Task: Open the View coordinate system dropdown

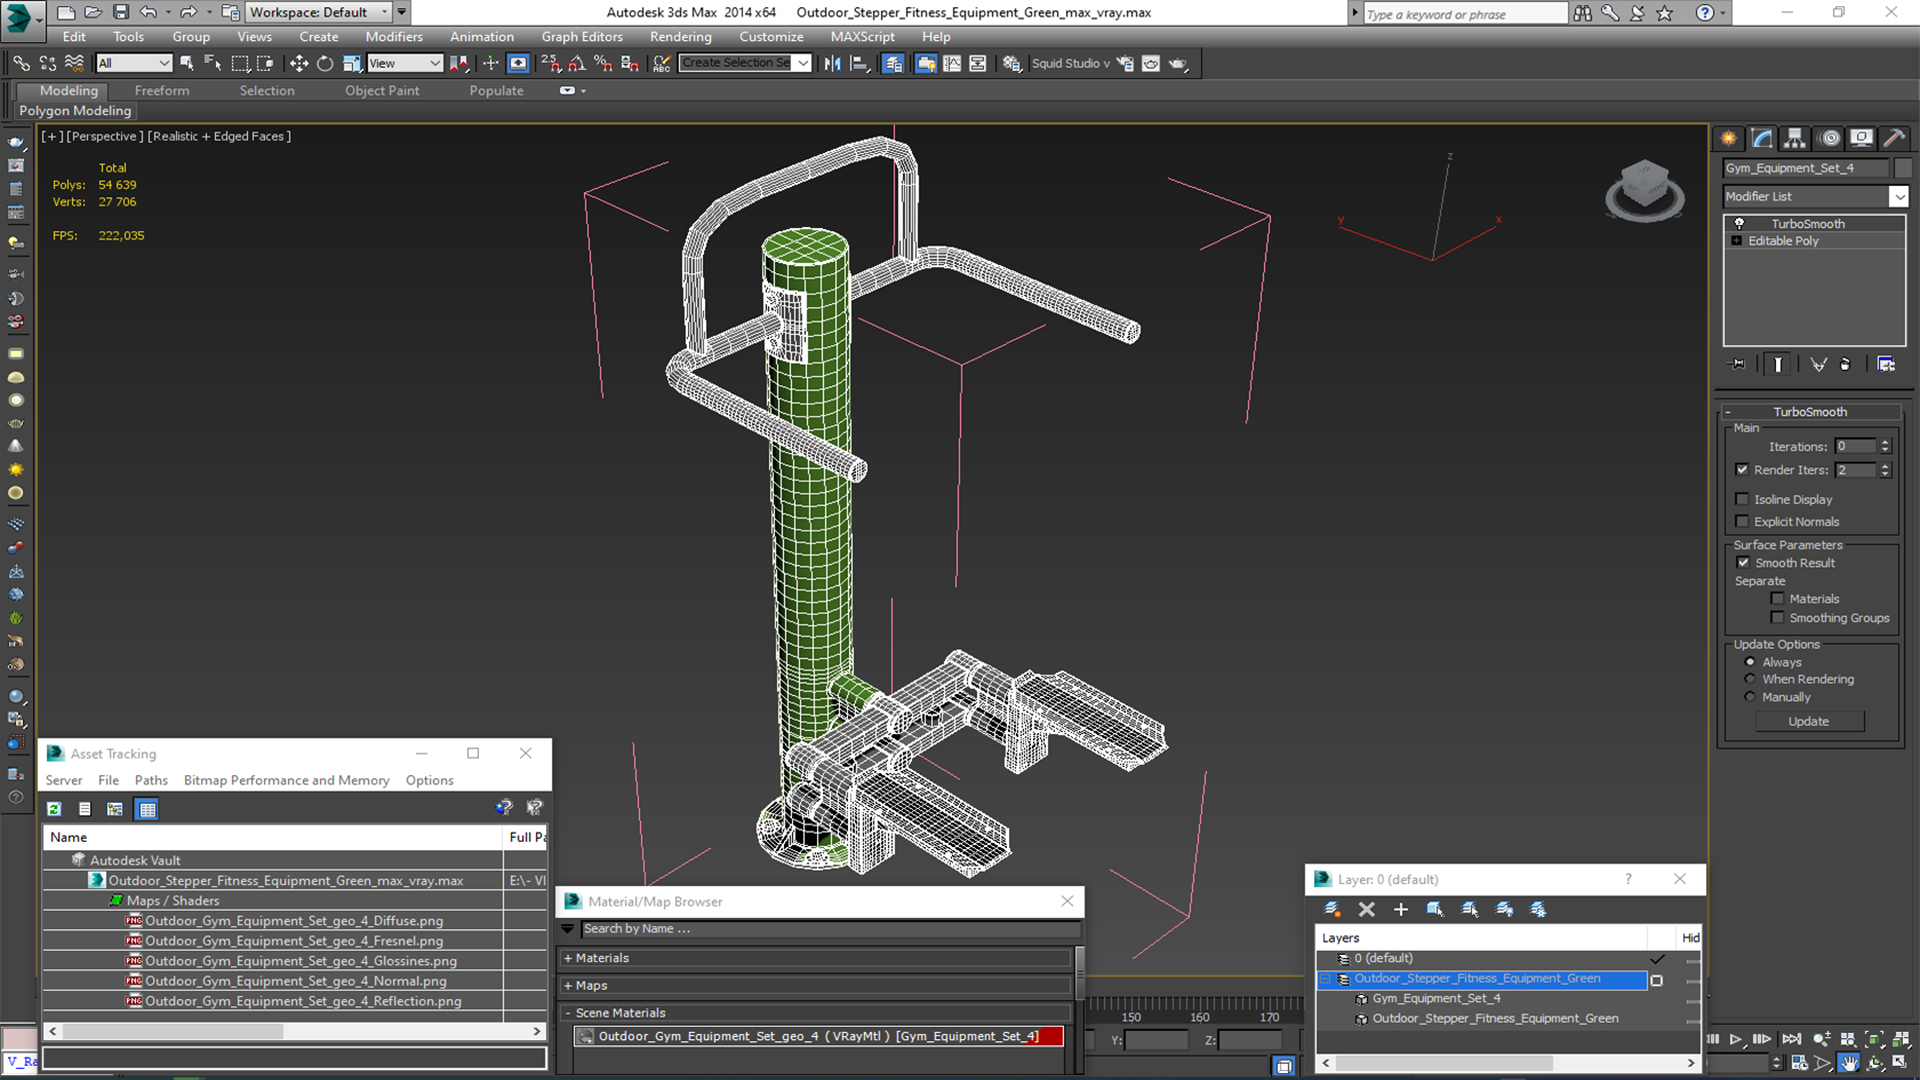Action: tap(405, 63)
